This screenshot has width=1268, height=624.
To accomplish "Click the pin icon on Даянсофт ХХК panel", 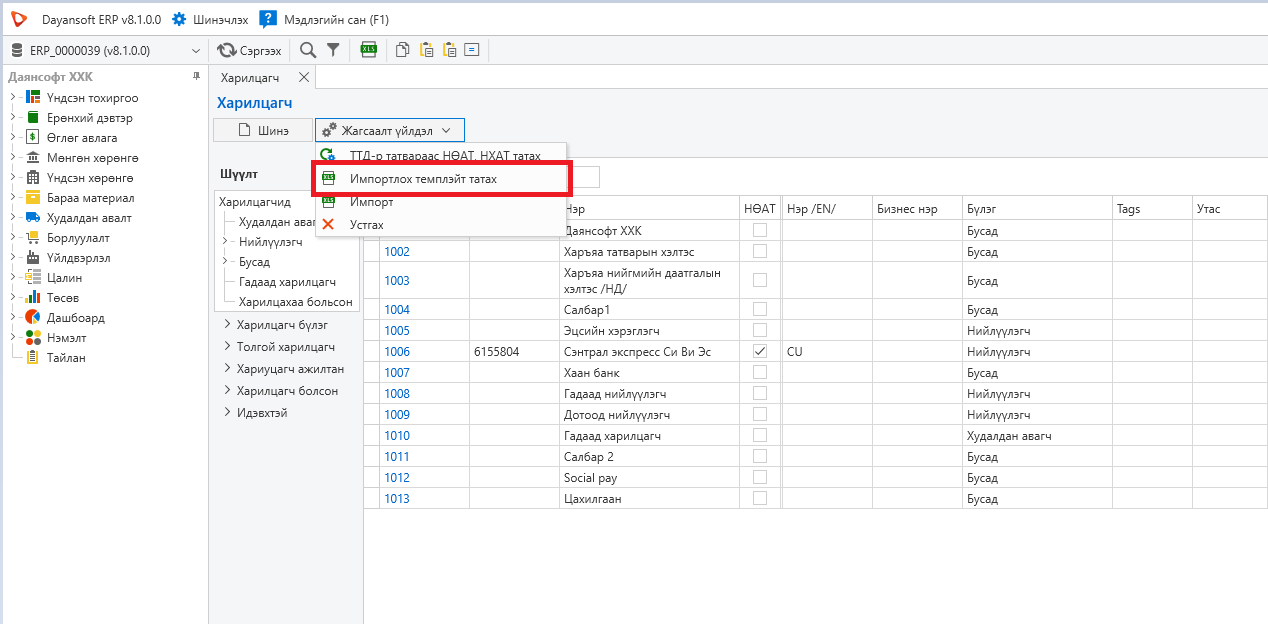I will pos(196,77).
